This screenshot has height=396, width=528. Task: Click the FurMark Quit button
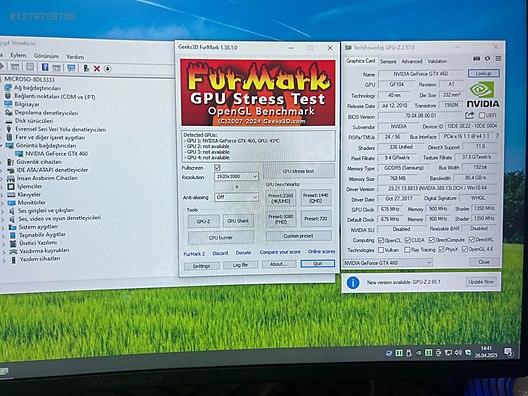coord(318,264)
